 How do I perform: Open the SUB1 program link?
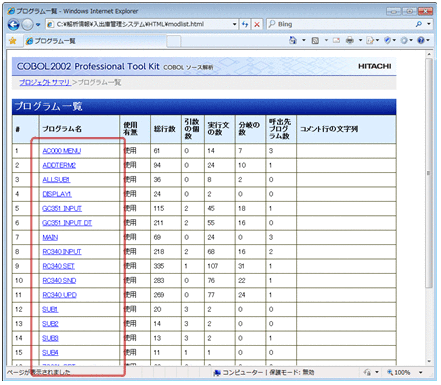[50, 309]
